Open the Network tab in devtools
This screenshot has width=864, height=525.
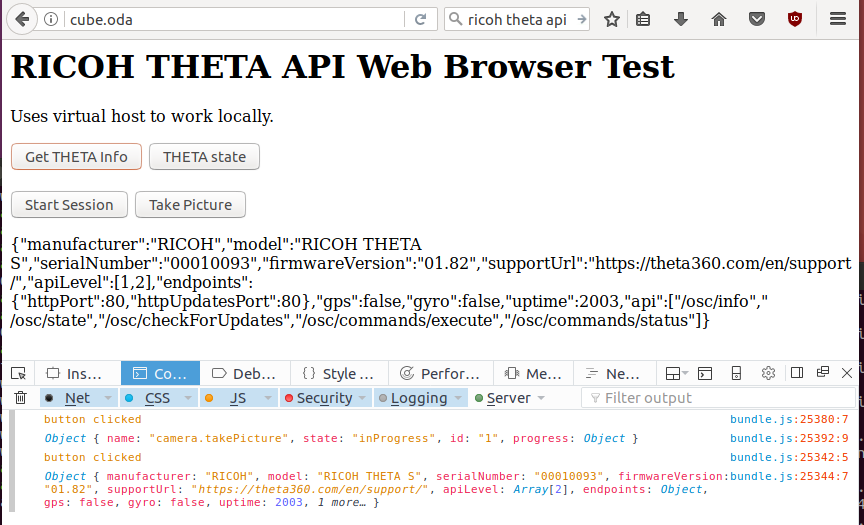click(614, 374)
